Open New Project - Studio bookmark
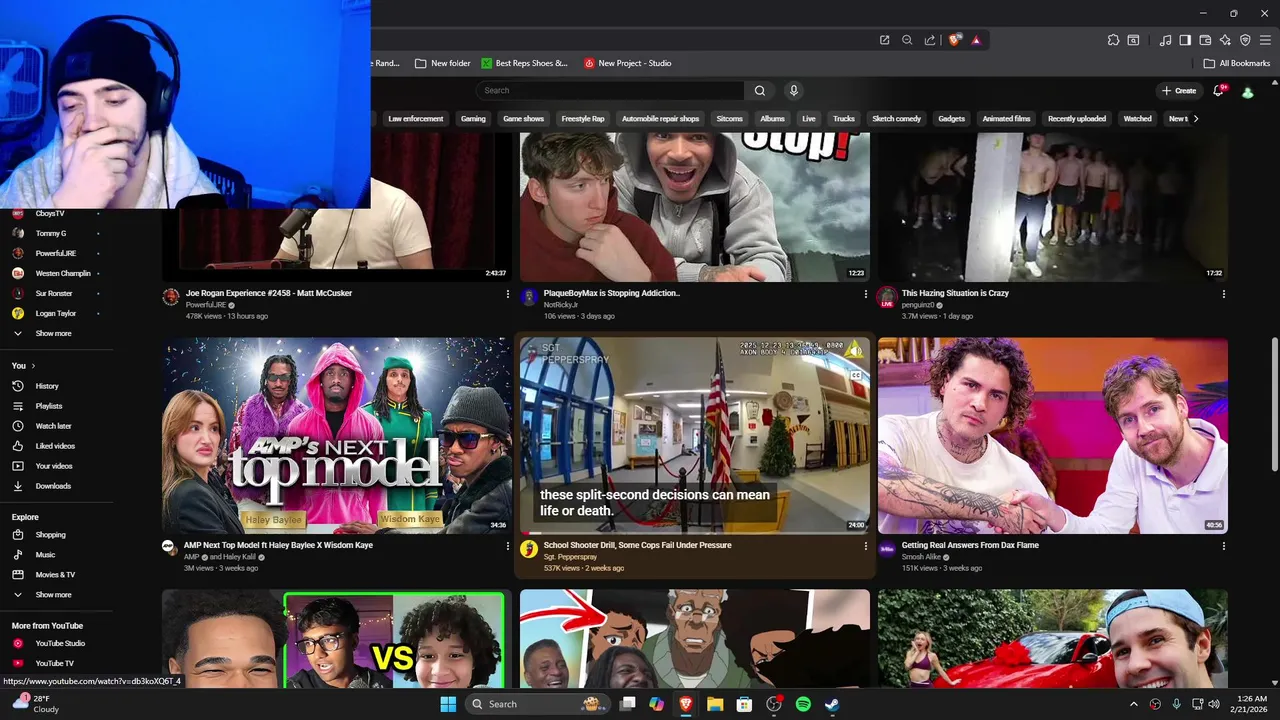Viewport: 1280px width, 720px height. pos(628,63)
